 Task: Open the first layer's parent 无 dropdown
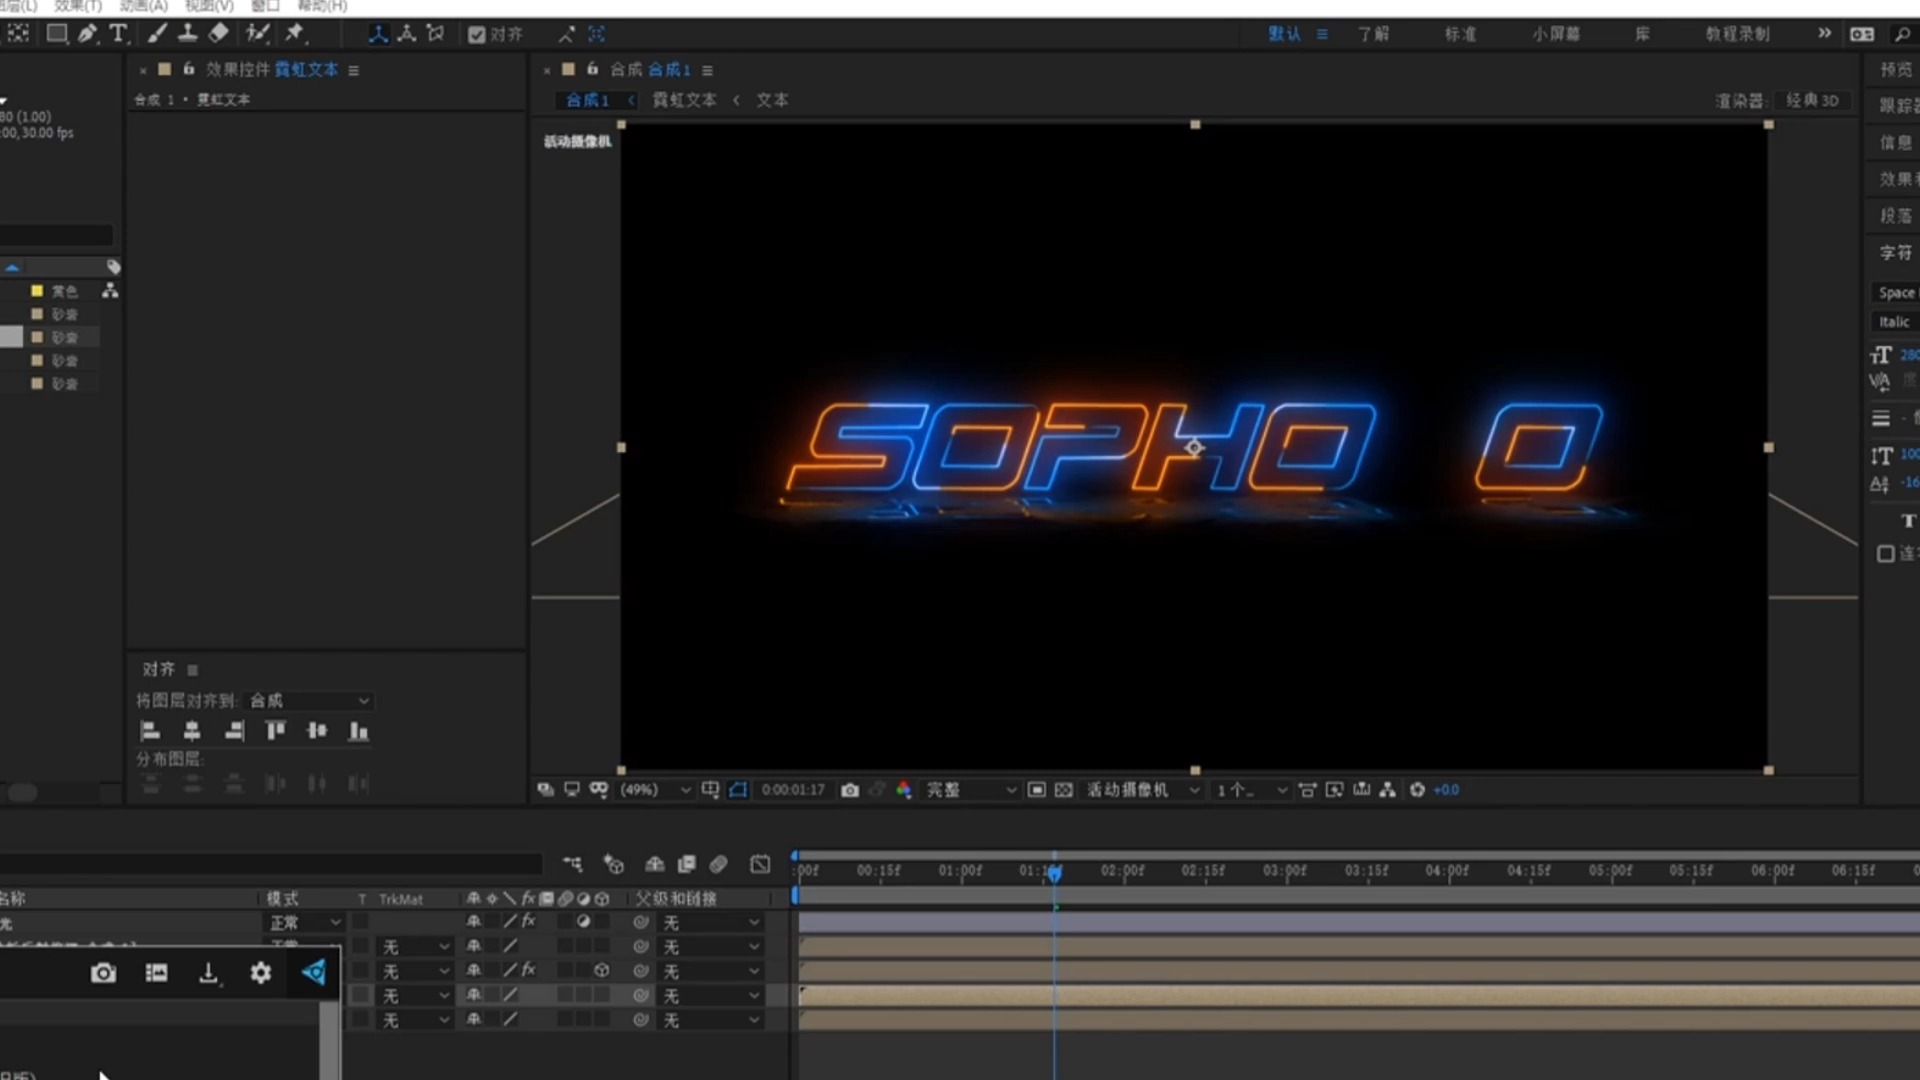pos(711,922)
